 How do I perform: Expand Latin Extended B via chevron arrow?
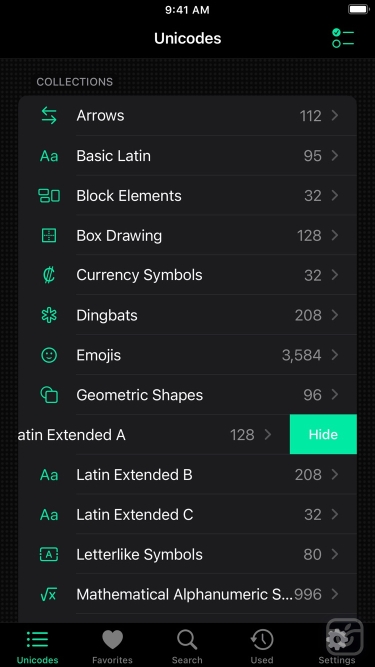335,474
